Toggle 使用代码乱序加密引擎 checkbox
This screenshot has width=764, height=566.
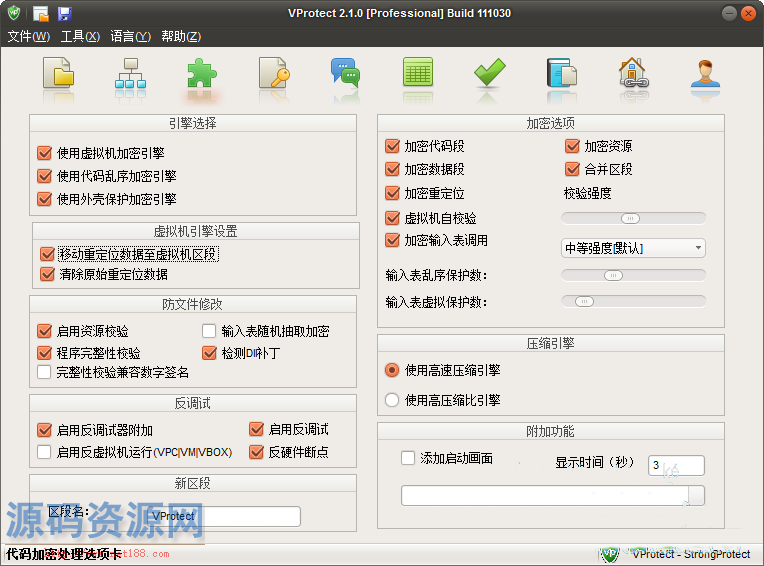click(x=44, y=176)
